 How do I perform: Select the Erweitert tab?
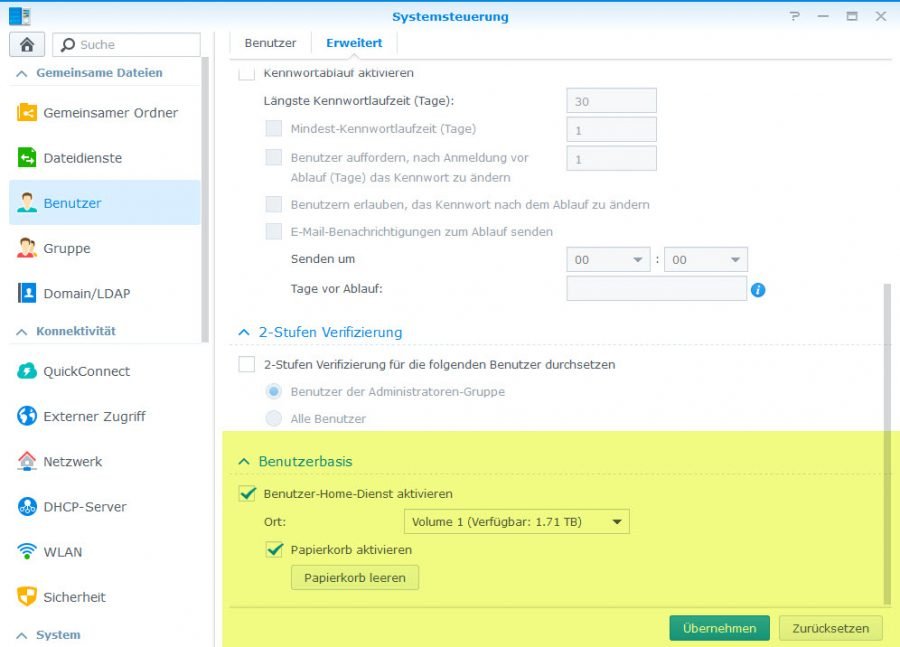355,43
